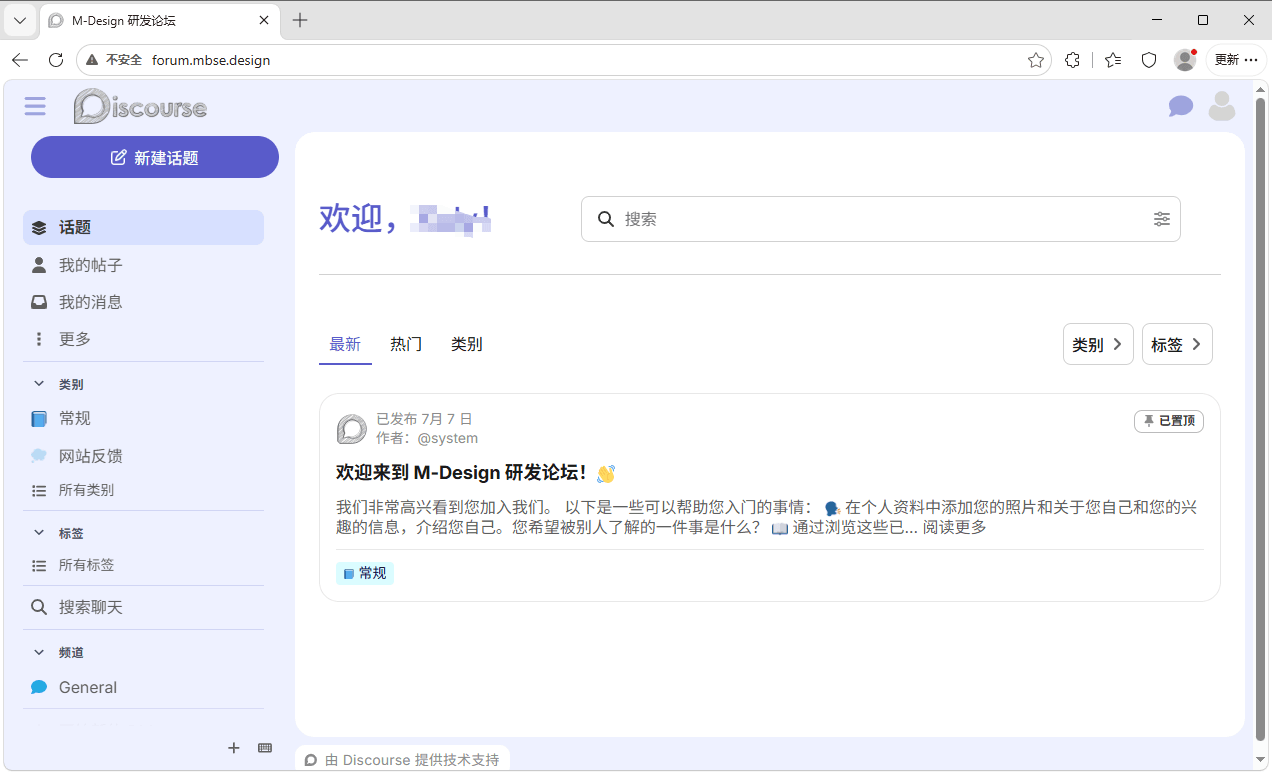Open topic 欢迎来到 M-Design 研发论坛
Image resolution: width=1272 pixels, height=774 pixels.
pyautogui.click(x=461, y=473)
